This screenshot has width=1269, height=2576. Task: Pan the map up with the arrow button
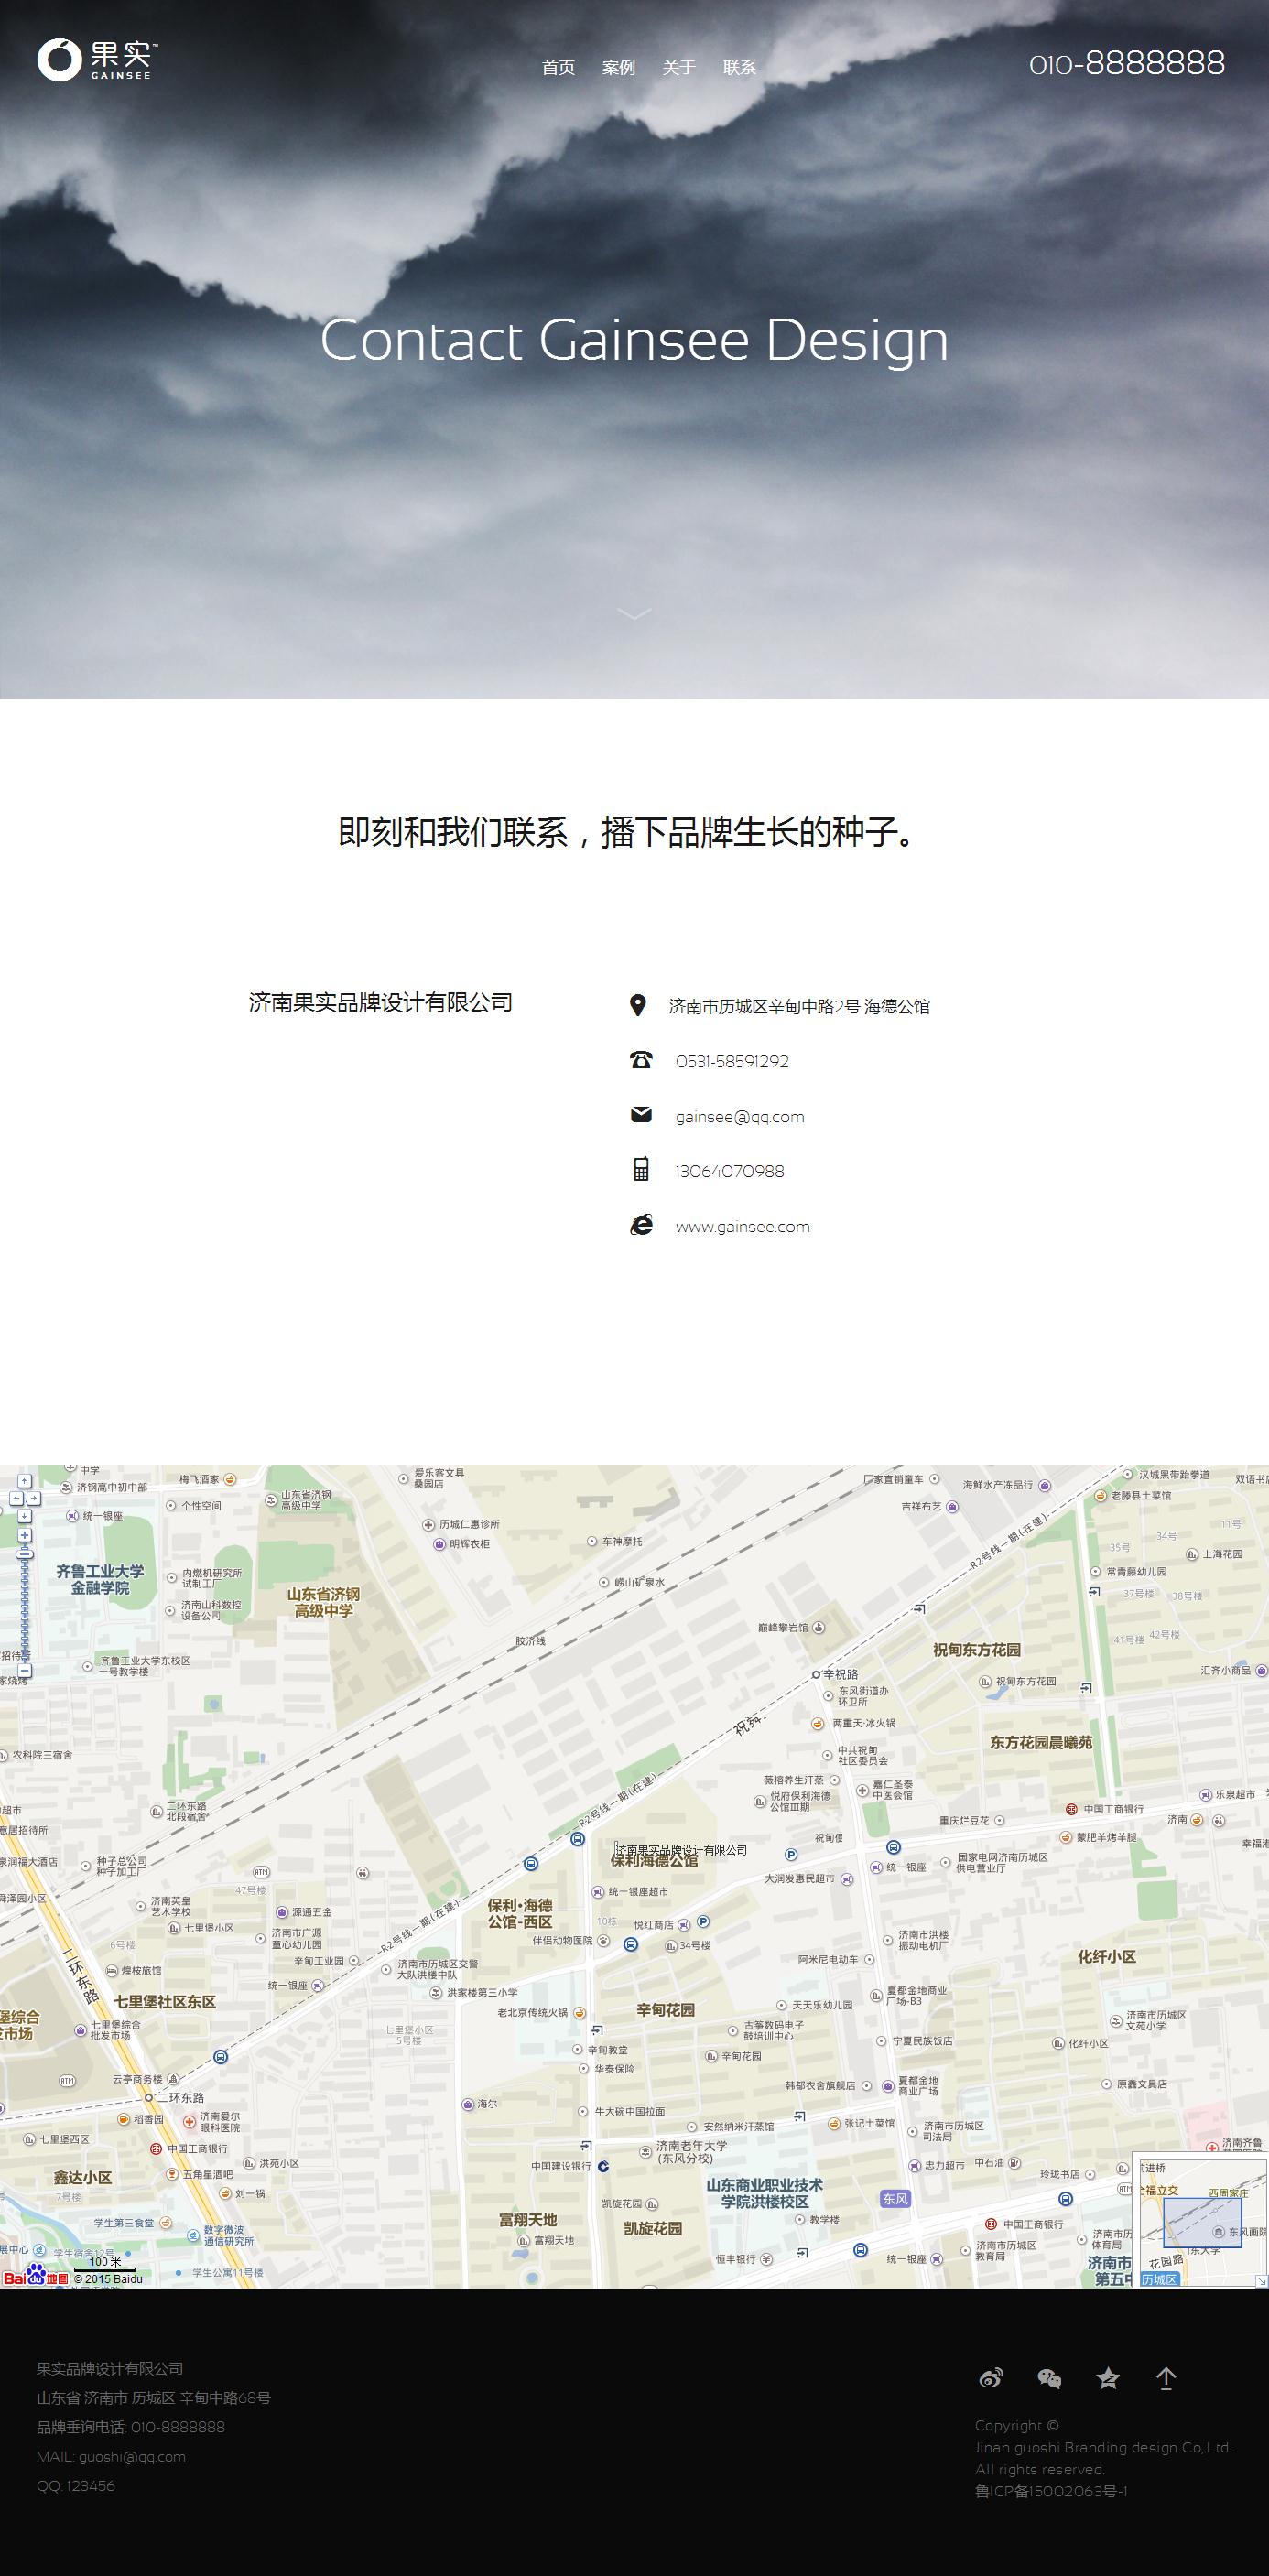pyautogui.click(x=24, y=1481)
